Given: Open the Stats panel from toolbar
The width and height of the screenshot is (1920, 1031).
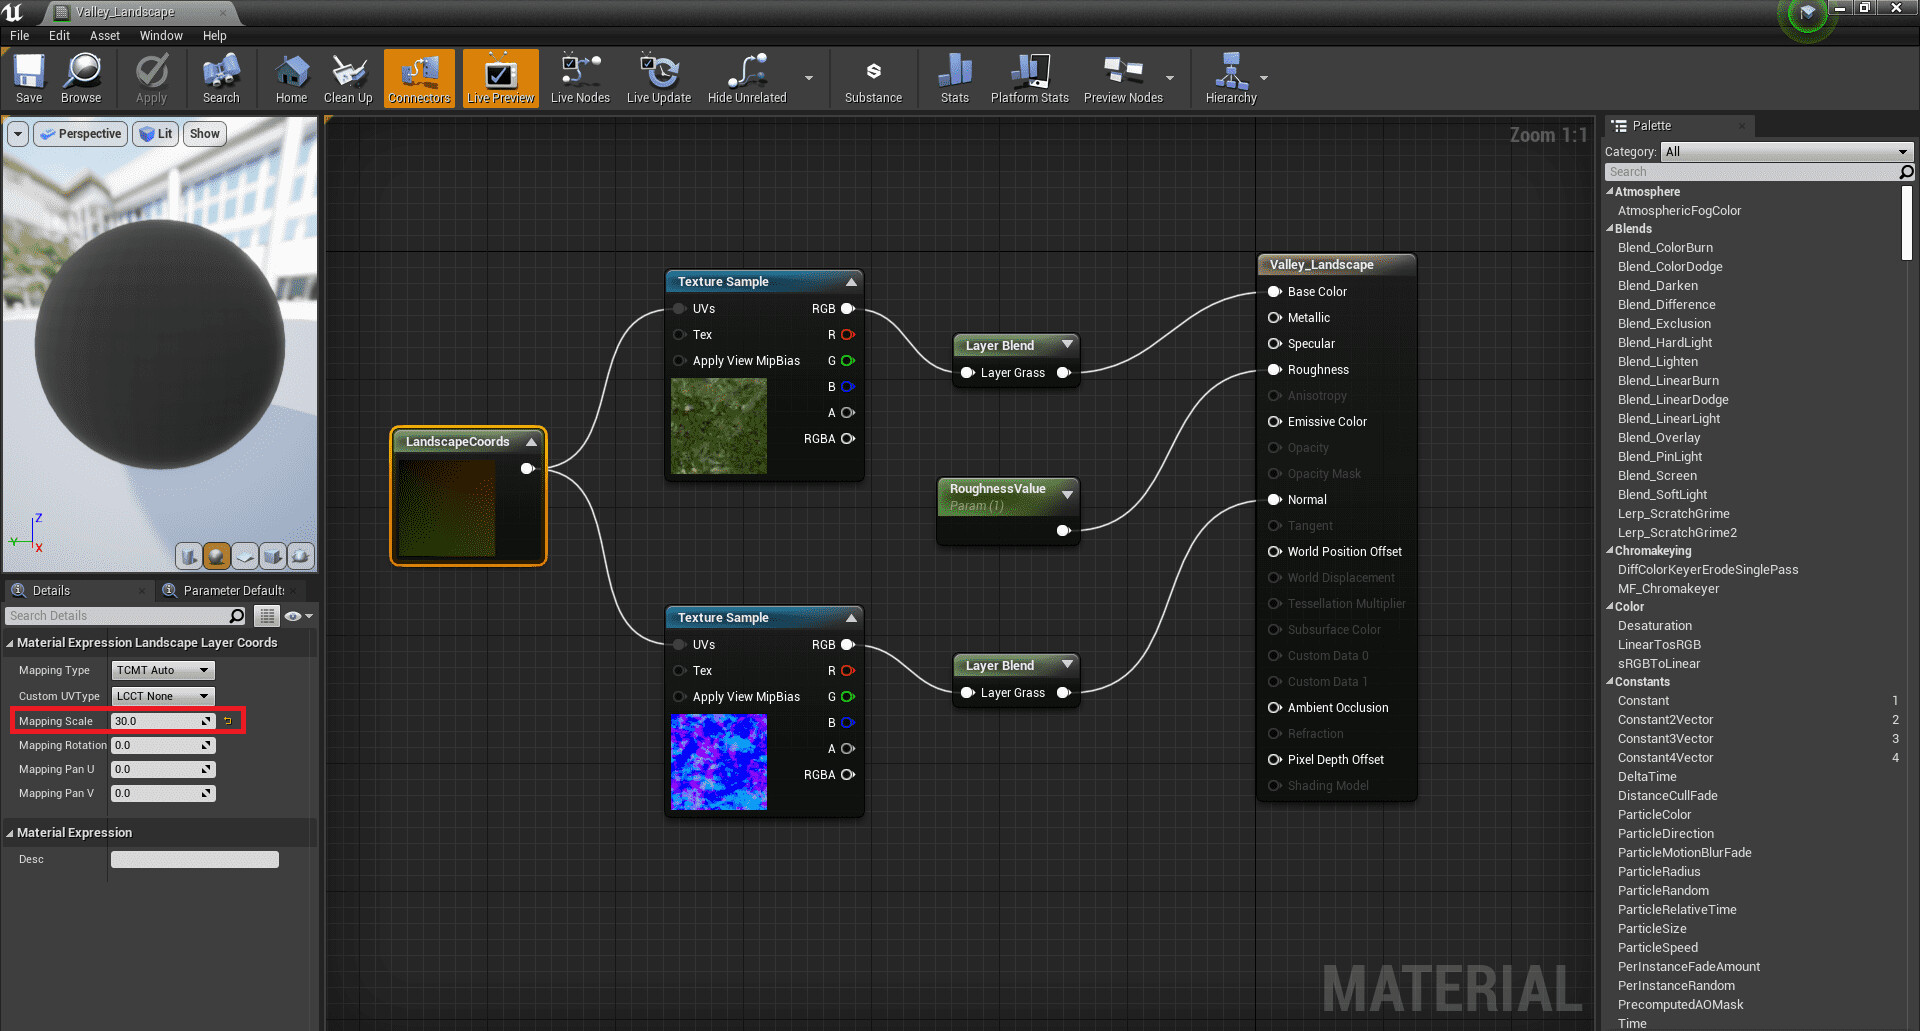Looking at the screenshot, I should (x=954, y=78).
